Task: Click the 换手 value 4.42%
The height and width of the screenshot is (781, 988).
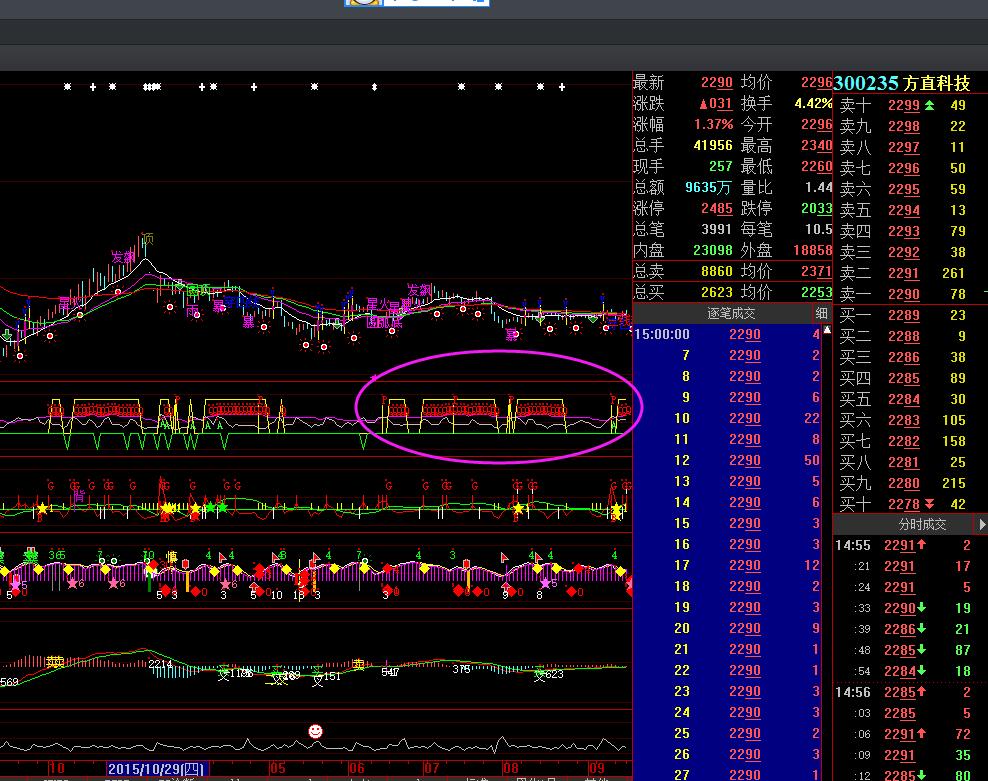Action: pyautogui.click(x=813, y=103)
